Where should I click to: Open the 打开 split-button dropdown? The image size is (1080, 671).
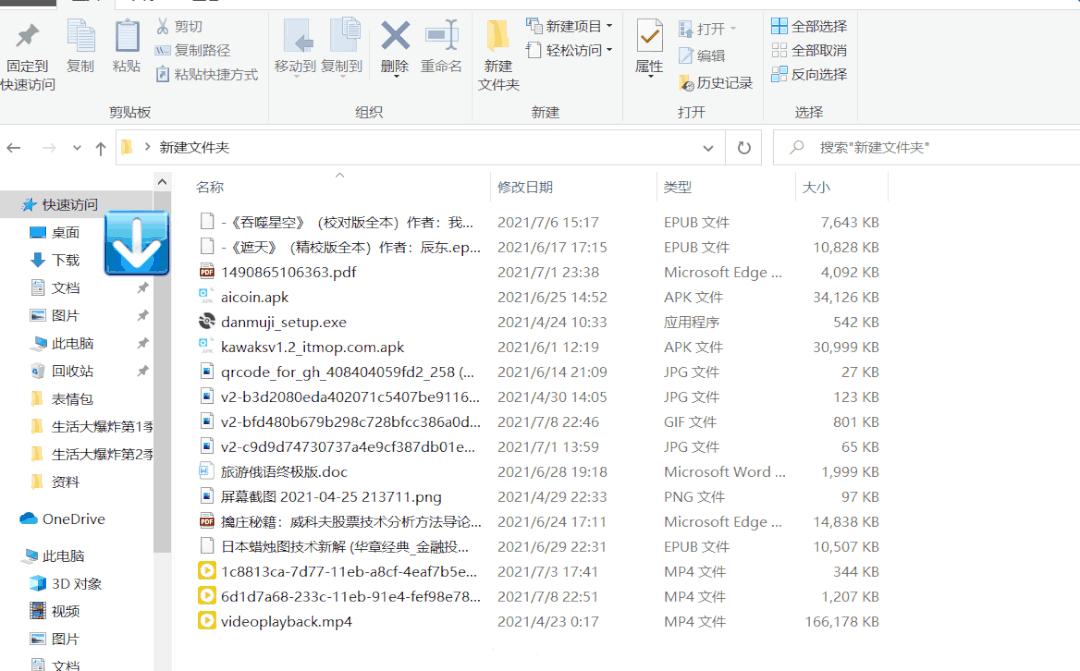click(734, 29)
